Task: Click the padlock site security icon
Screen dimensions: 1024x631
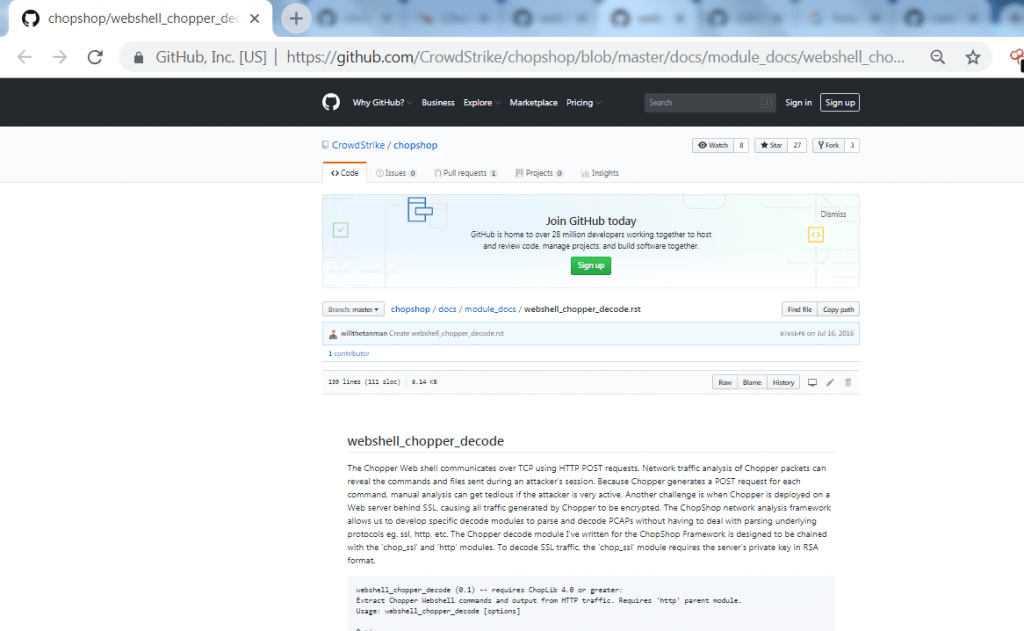Action: point(138,57)
